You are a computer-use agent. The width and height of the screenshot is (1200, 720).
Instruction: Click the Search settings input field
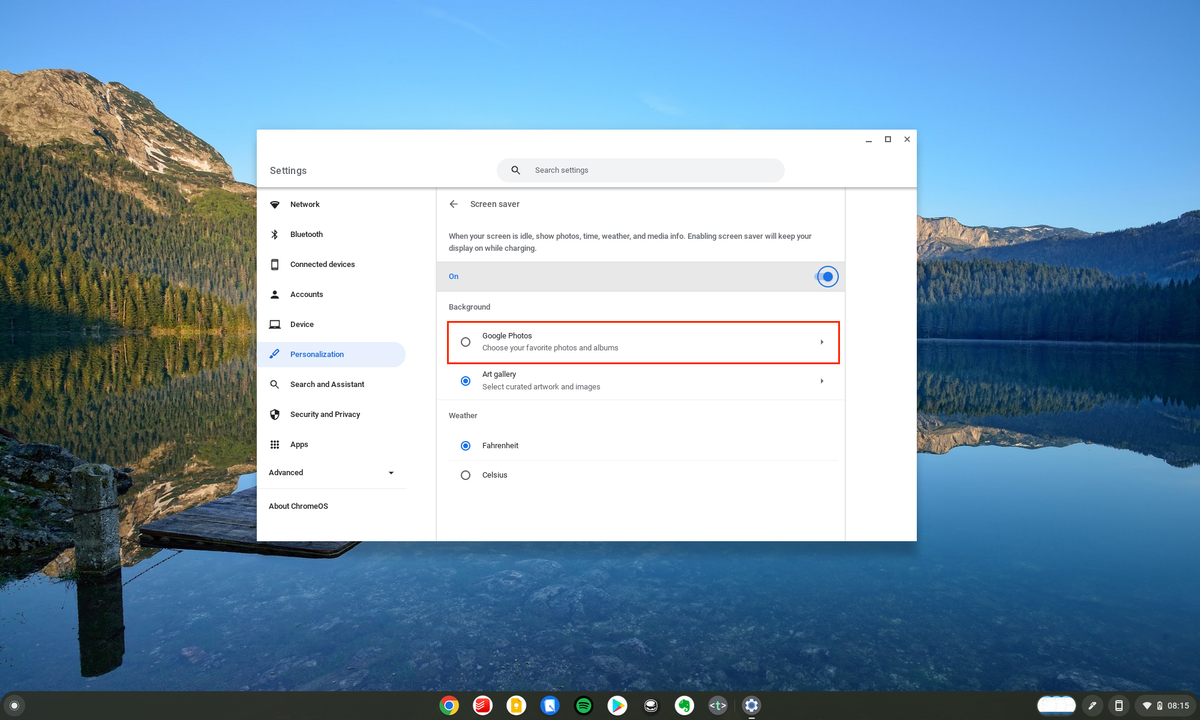tap(640, 170)
